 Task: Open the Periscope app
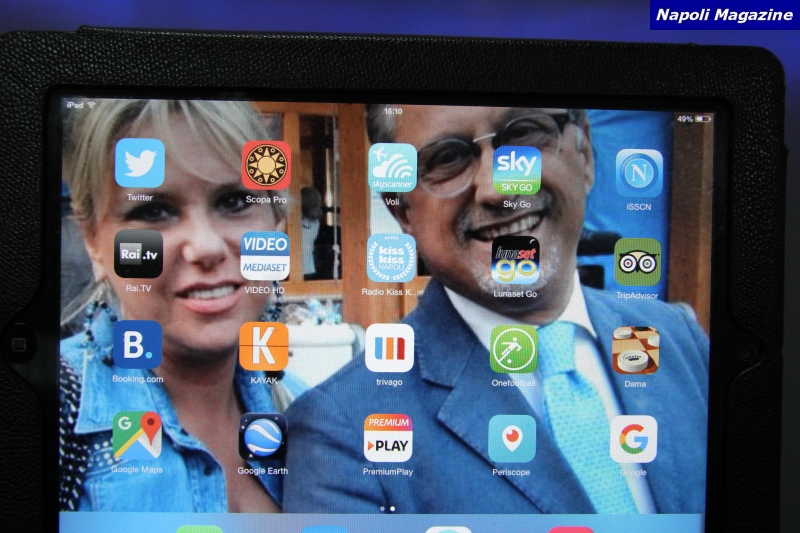click(x=512, y=439)
